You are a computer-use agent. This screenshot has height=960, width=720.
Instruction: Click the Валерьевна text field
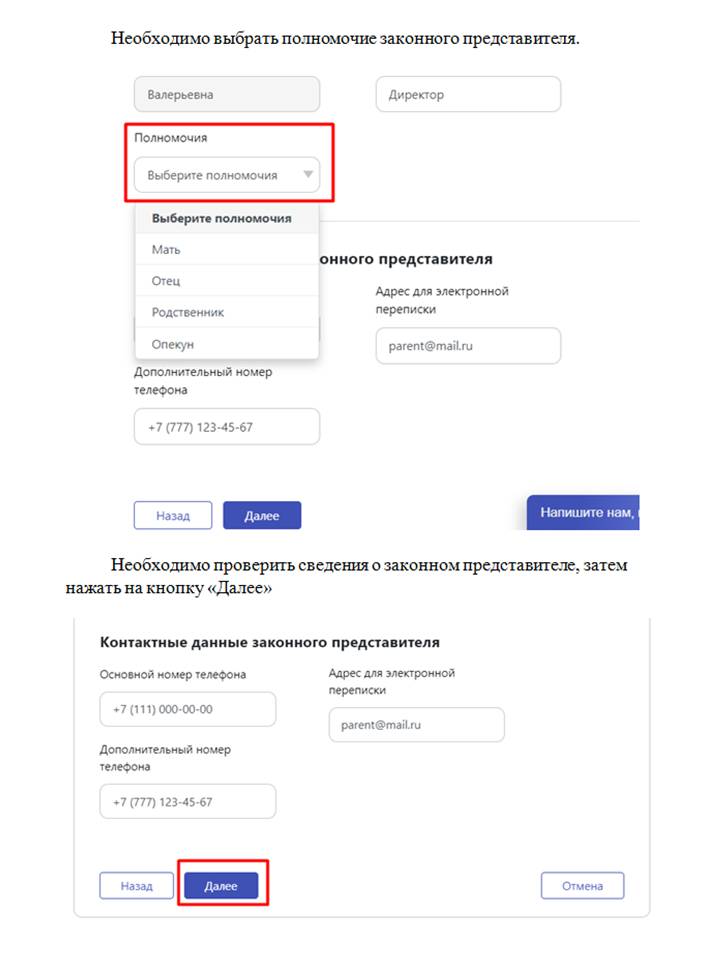226,95
